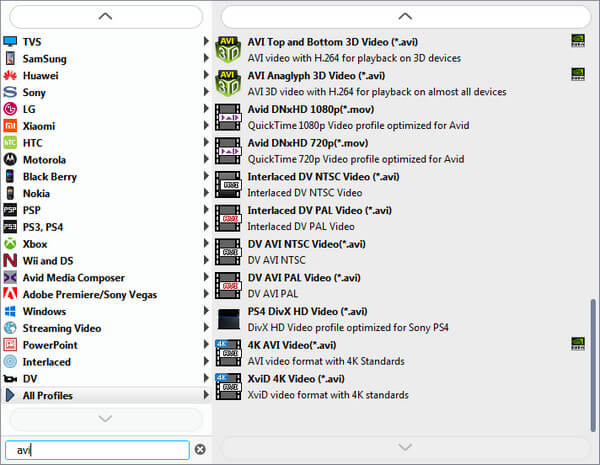Click the Adobe logo icon
600x465 pixels.
10,294
